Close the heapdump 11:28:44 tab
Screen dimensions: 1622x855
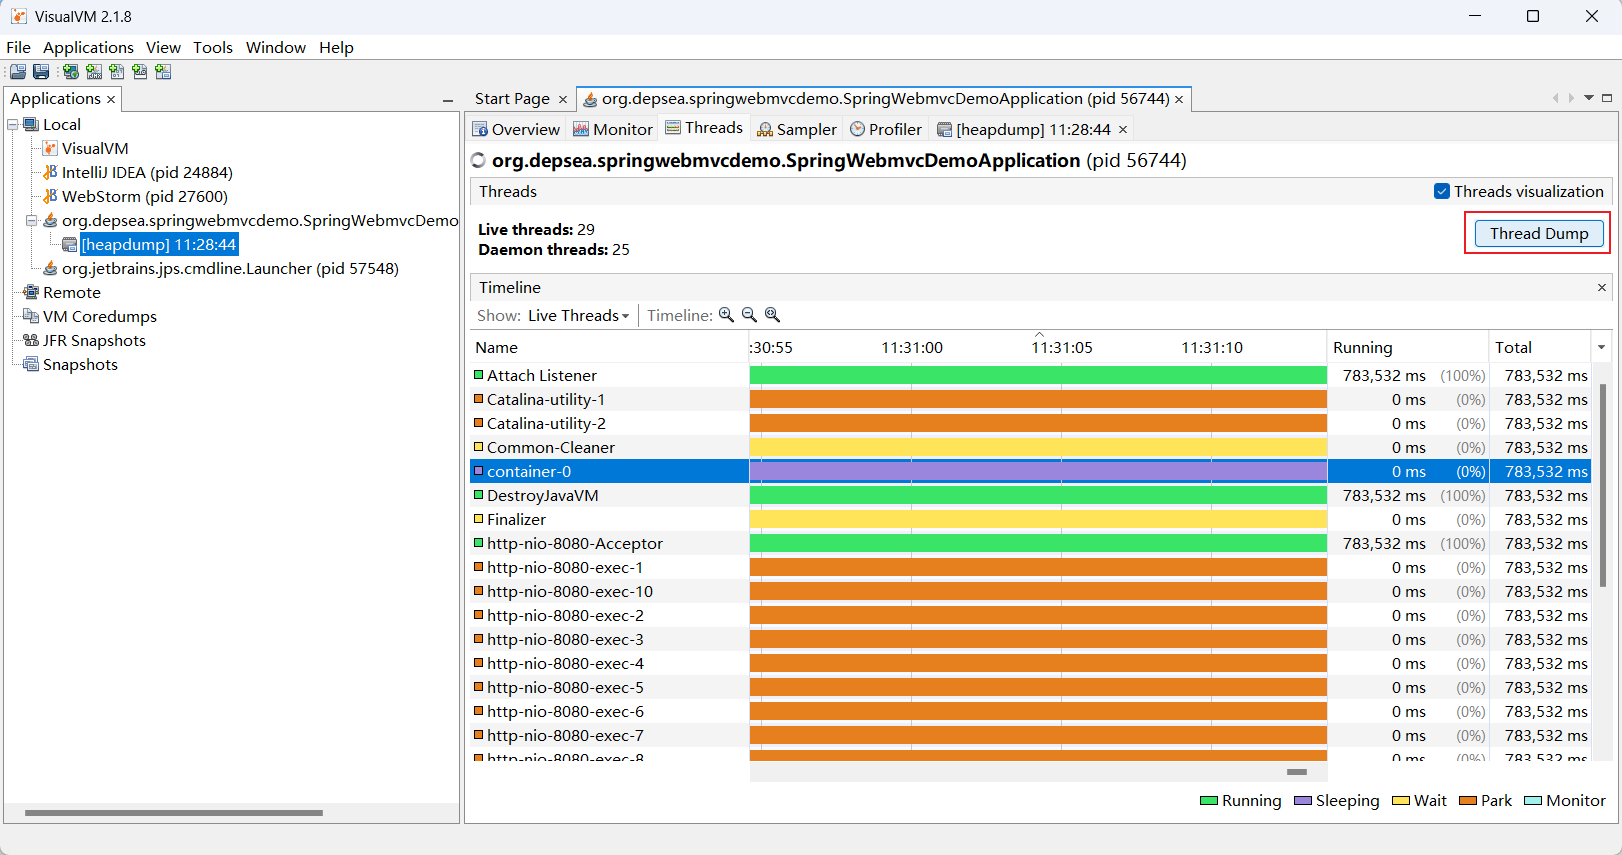pos(1123,129)
